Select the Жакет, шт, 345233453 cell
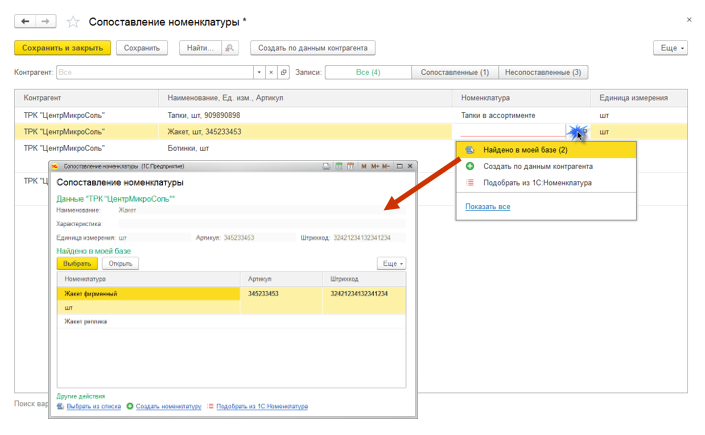Screen dimensions: 705x435 (x=305, y=132)
